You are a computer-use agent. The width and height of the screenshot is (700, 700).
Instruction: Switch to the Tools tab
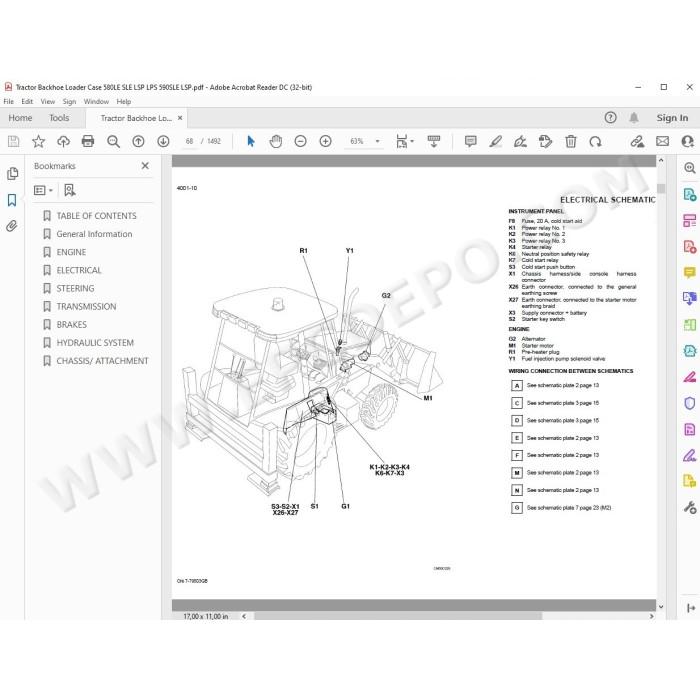tap(59, 118)
